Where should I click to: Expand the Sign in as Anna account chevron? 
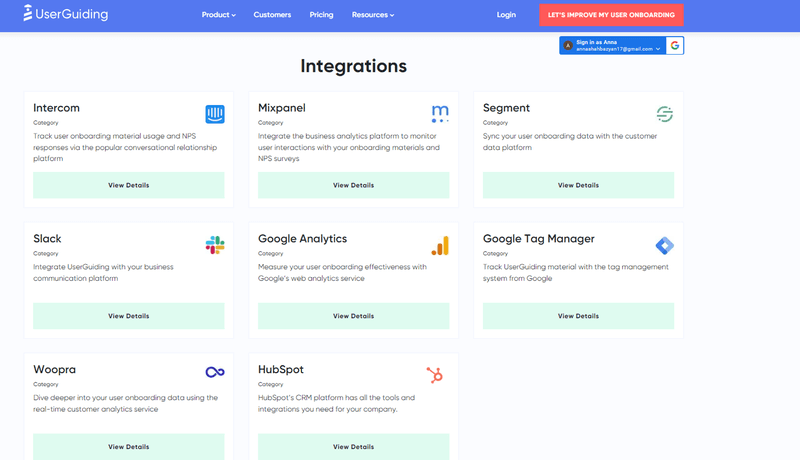click(x=658, y=49)
